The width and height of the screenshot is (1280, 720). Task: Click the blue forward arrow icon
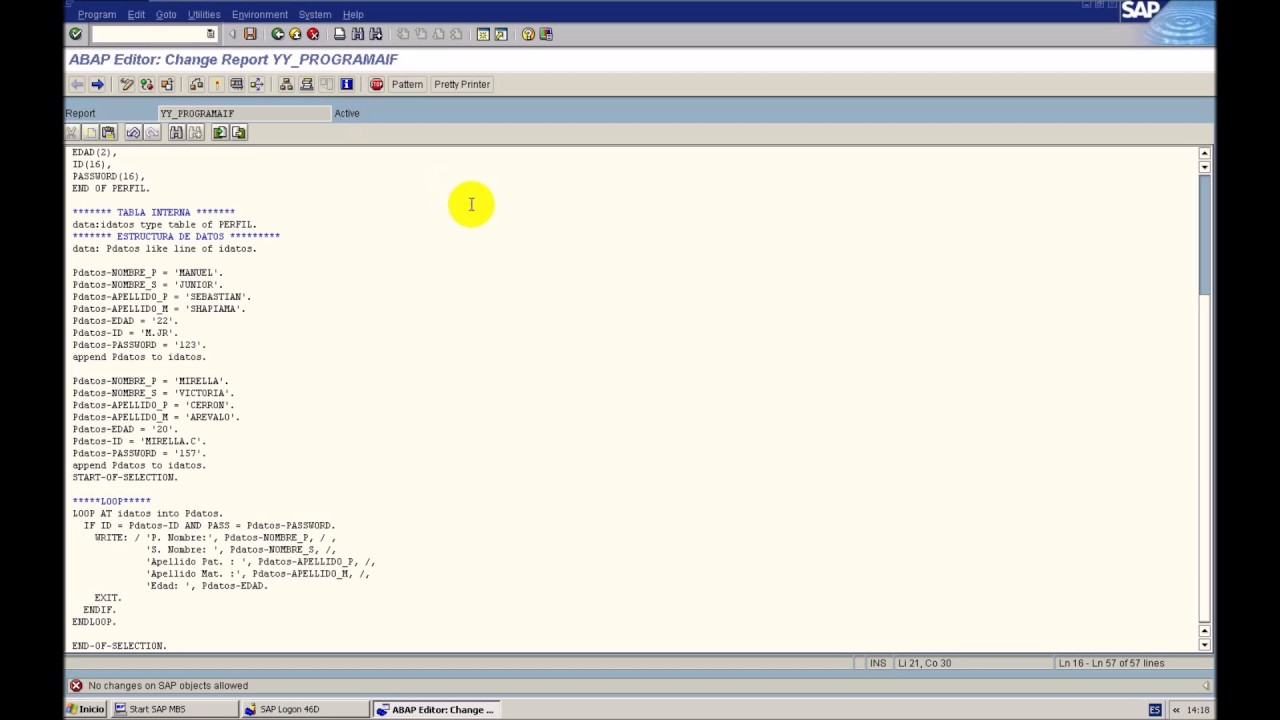(x=97, y=84)
